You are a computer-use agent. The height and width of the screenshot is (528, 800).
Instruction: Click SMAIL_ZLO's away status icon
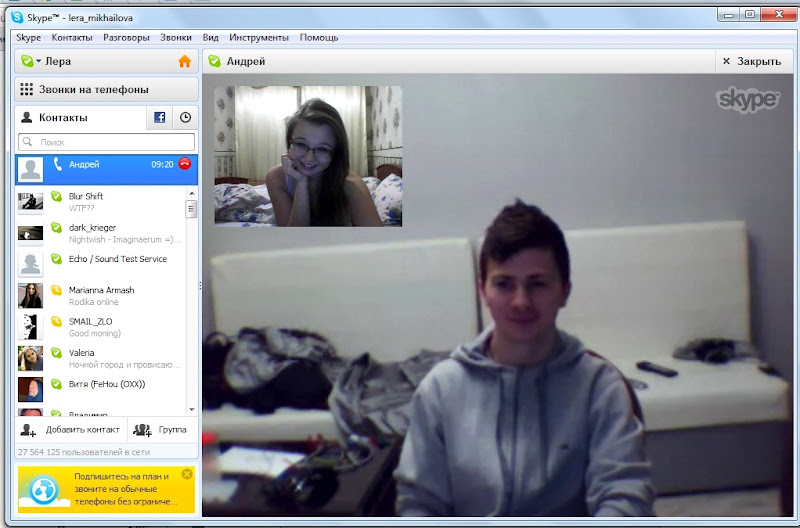click(56, 321)
